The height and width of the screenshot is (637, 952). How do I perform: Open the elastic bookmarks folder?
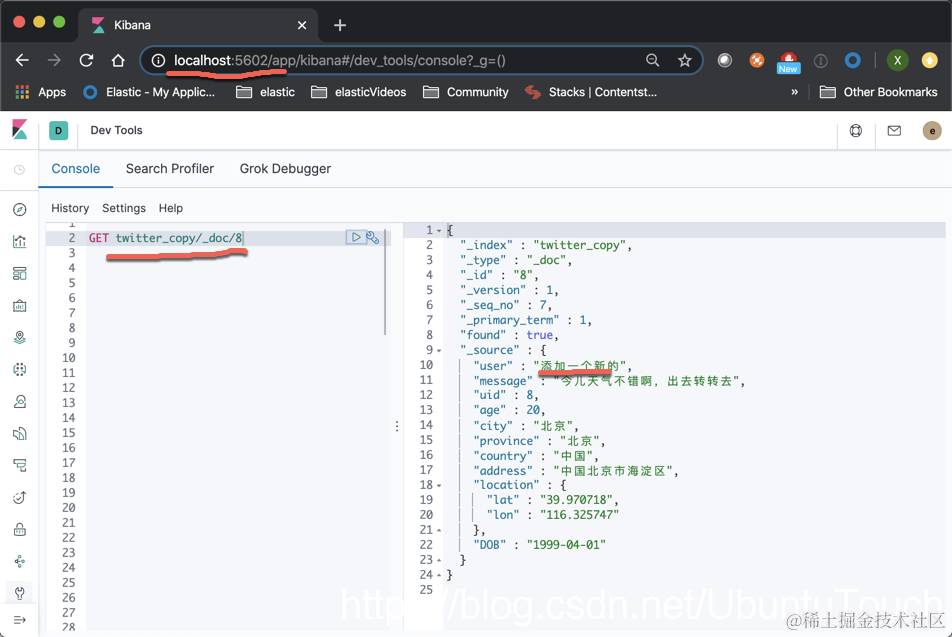(265, 92)
